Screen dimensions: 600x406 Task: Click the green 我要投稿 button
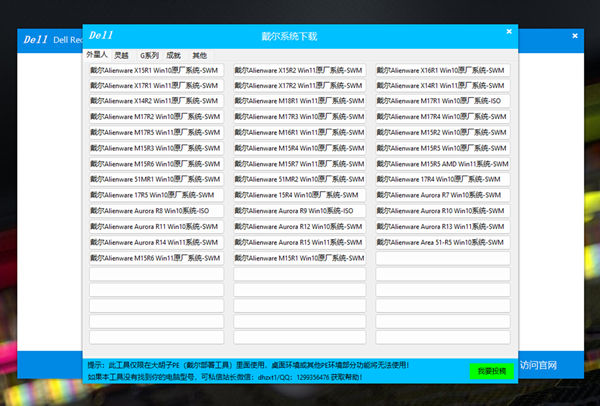(492, 371)
